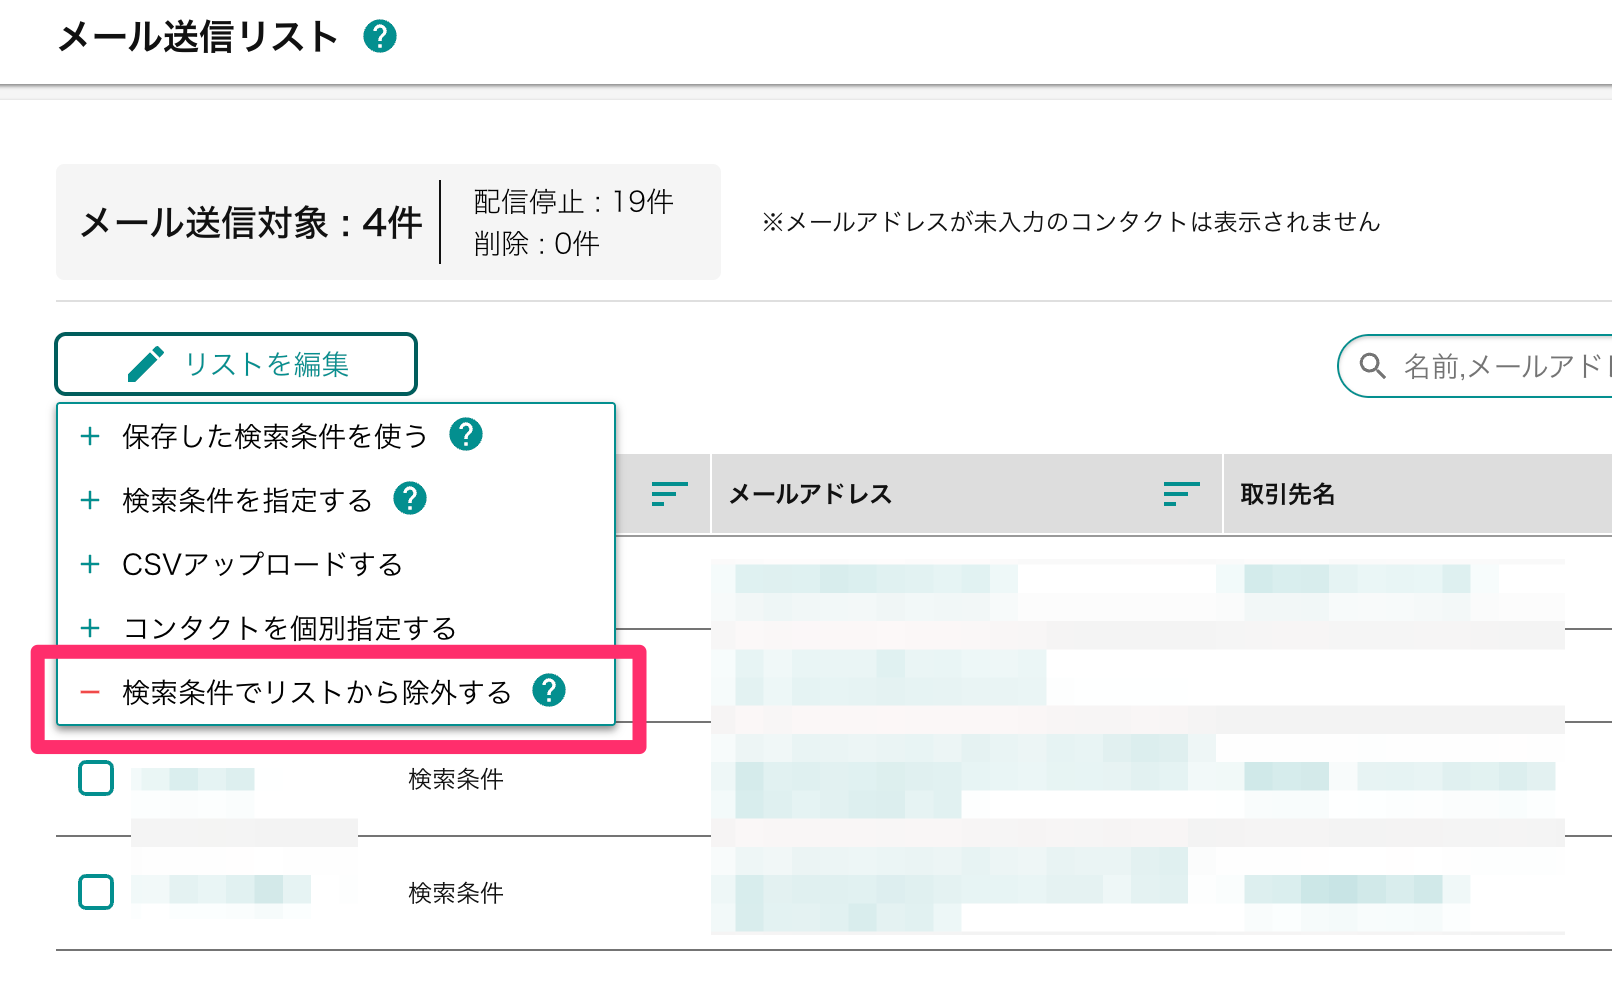Click the pencil icon in リストを編集 button

click(x=146, y=364)
